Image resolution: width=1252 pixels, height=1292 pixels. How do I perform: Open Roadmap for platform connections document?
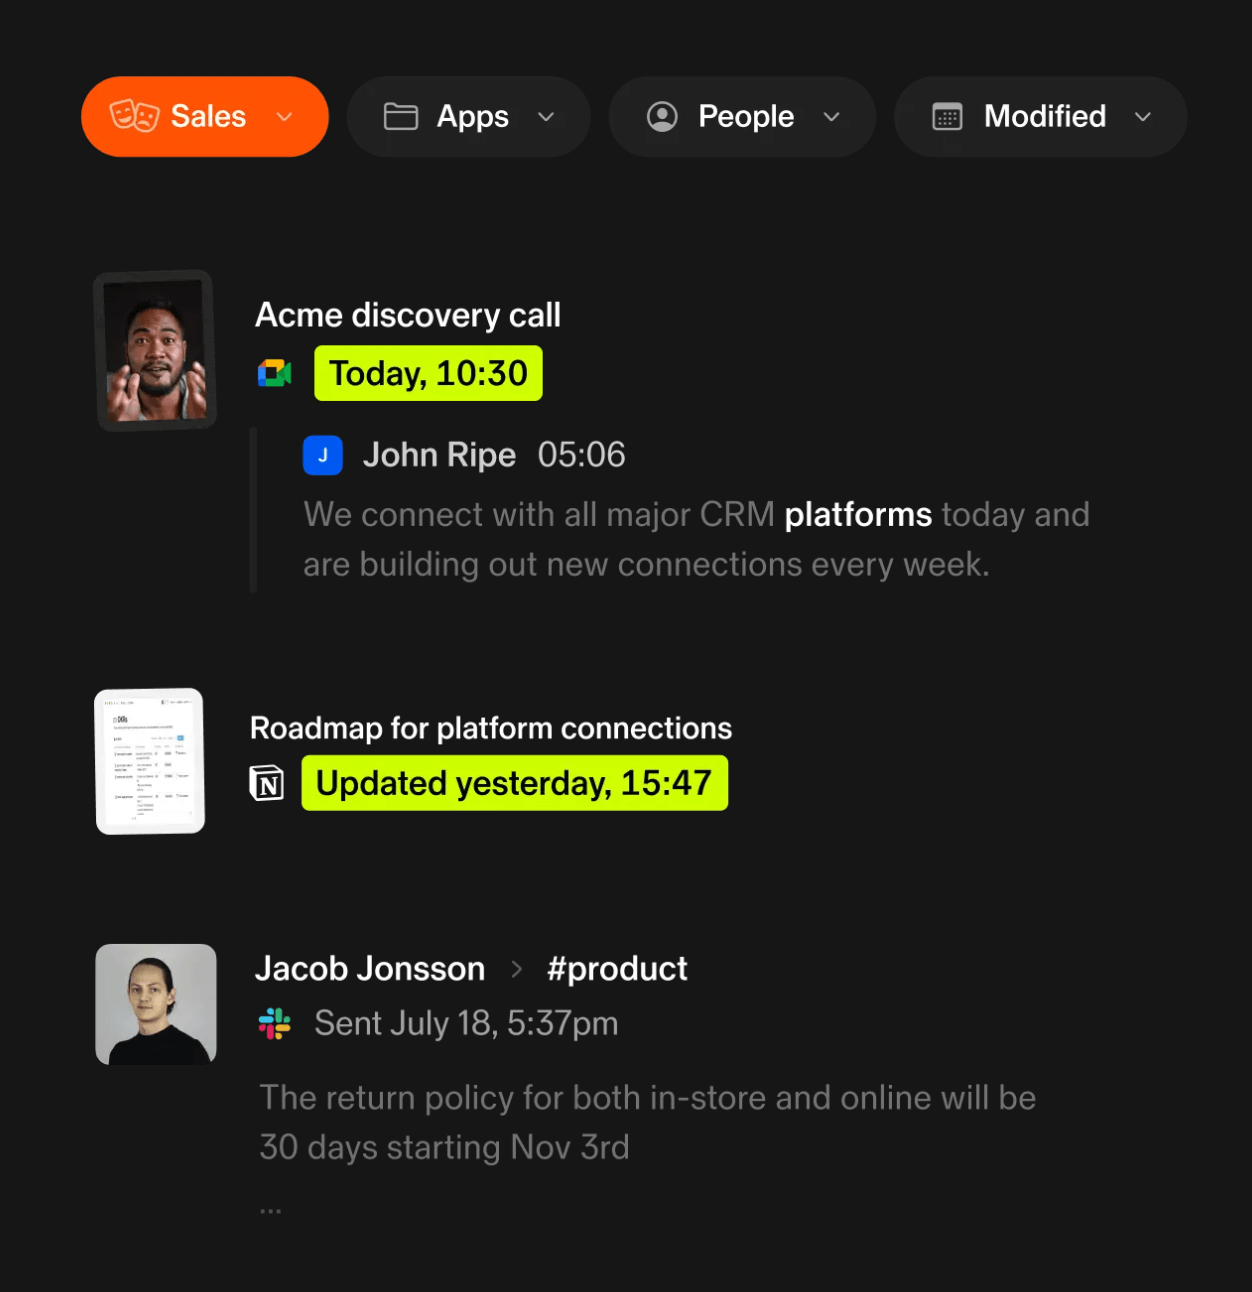tap(490, 728)
